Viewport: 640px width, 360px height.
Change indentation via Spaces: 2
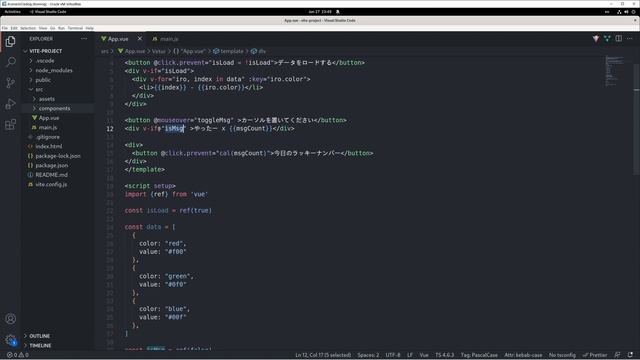point(368,355)
